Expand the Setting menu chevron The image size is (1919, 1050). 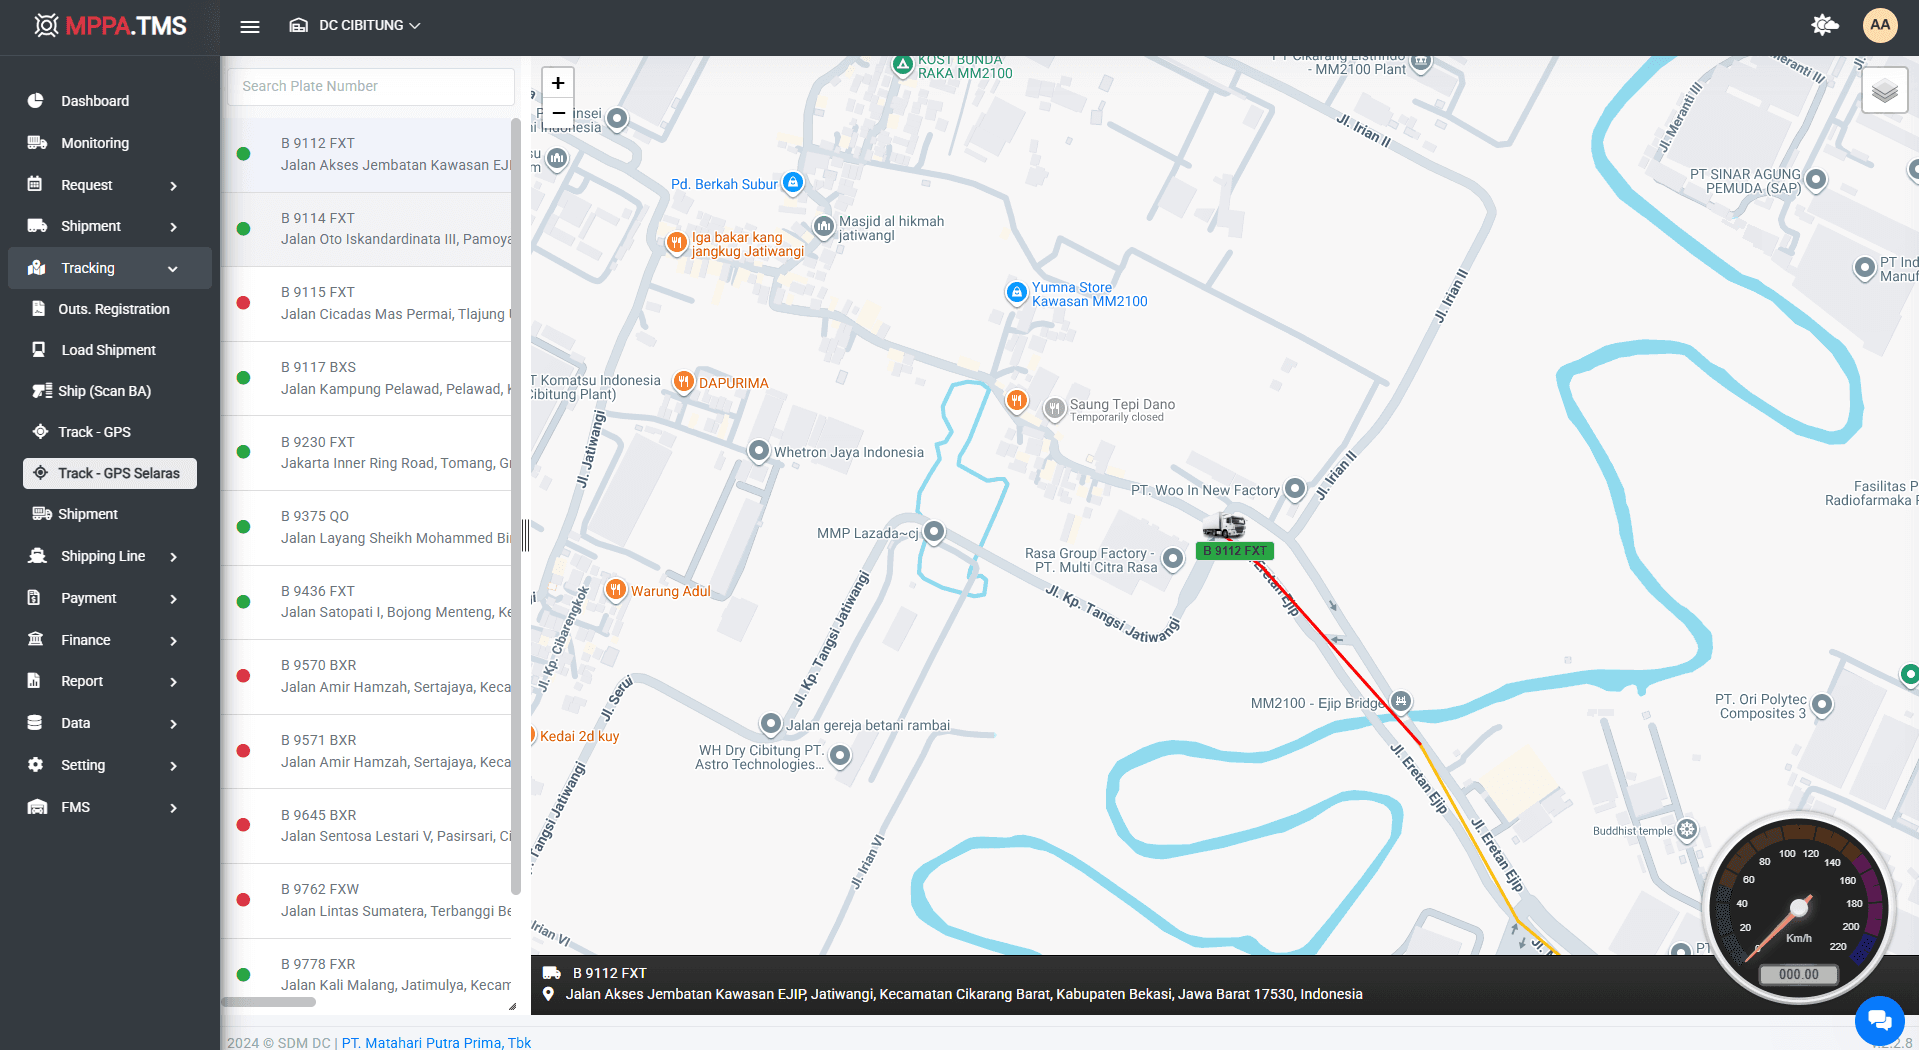[174, 766]
